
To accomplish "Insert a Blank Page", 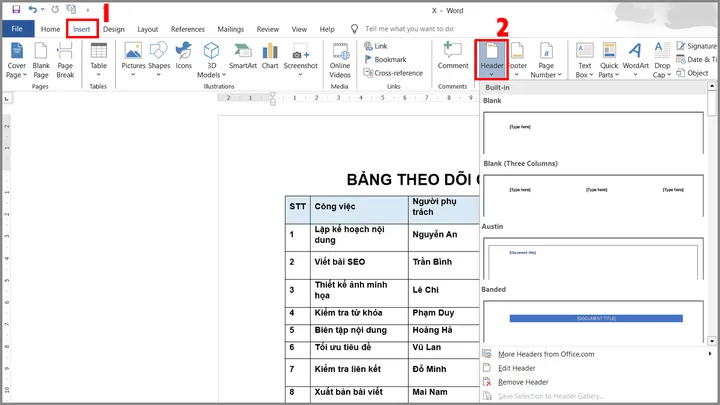I will (41, 60).
